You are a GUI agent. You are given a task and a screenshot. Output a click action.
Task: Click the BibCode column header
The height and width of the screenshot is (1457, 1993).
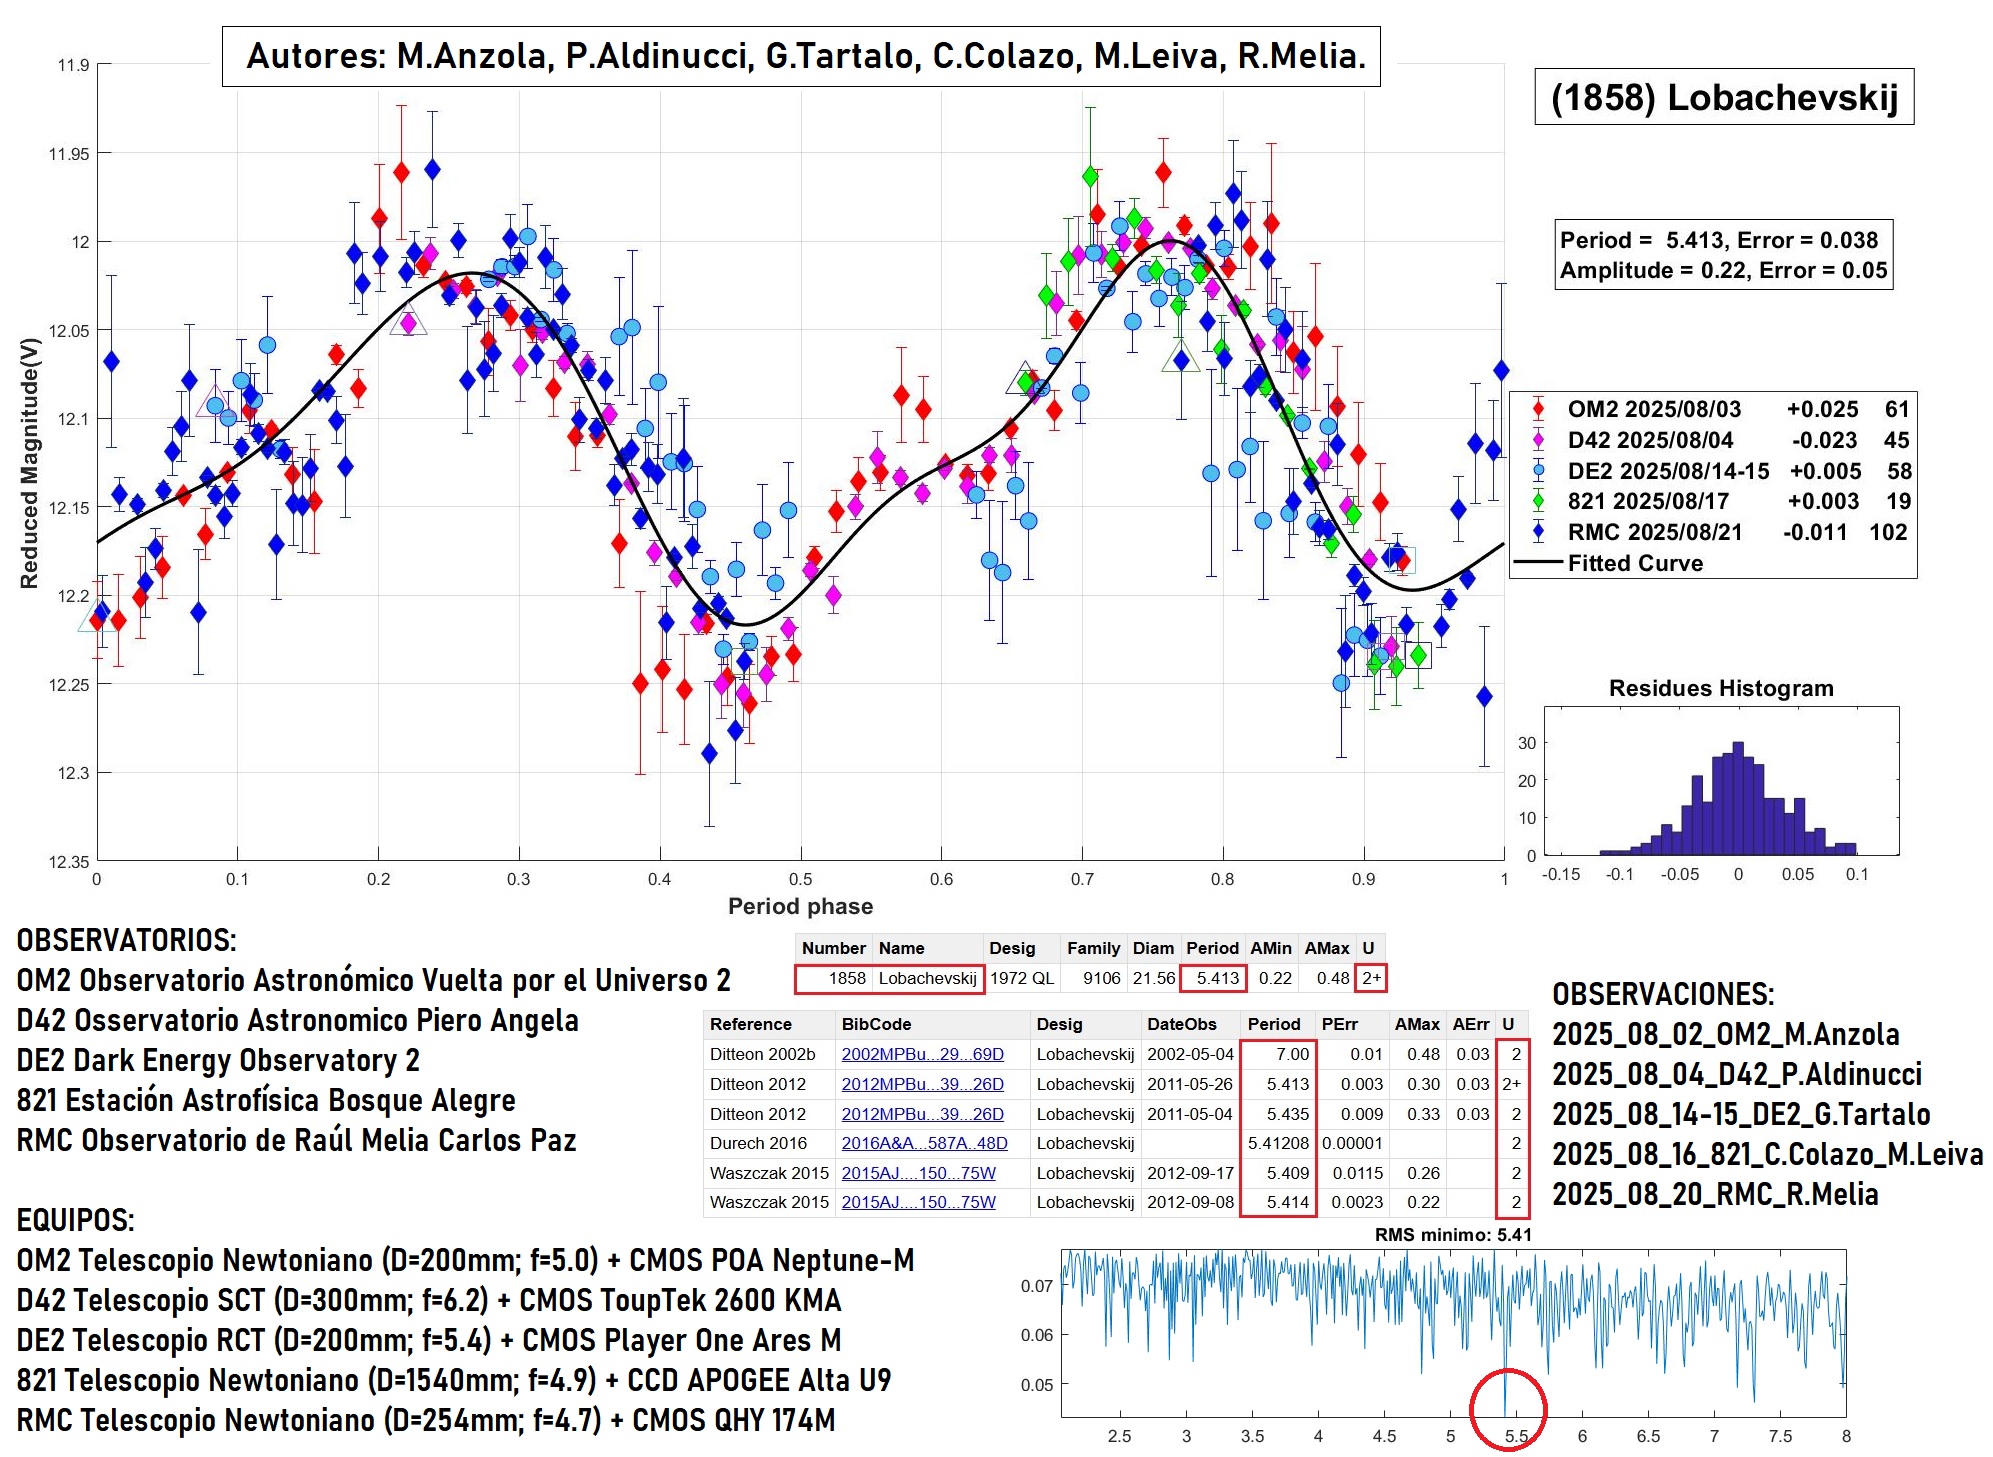tap(876, 1024)
